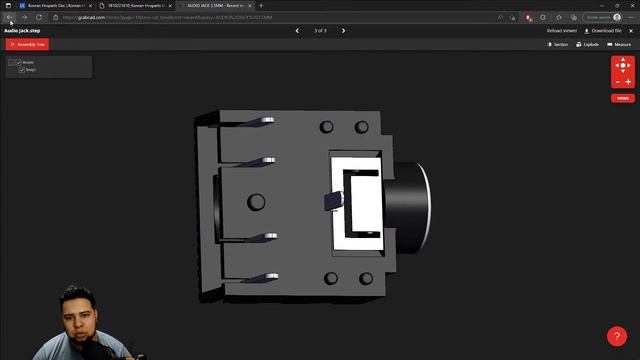
Task: Go to the previous file in the viewer
Action: tap(297, 31)
